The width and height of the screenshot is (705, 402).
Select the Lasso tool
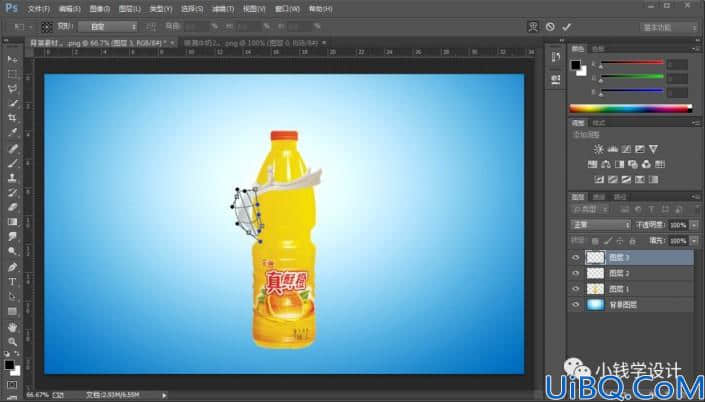click(12, 89)
